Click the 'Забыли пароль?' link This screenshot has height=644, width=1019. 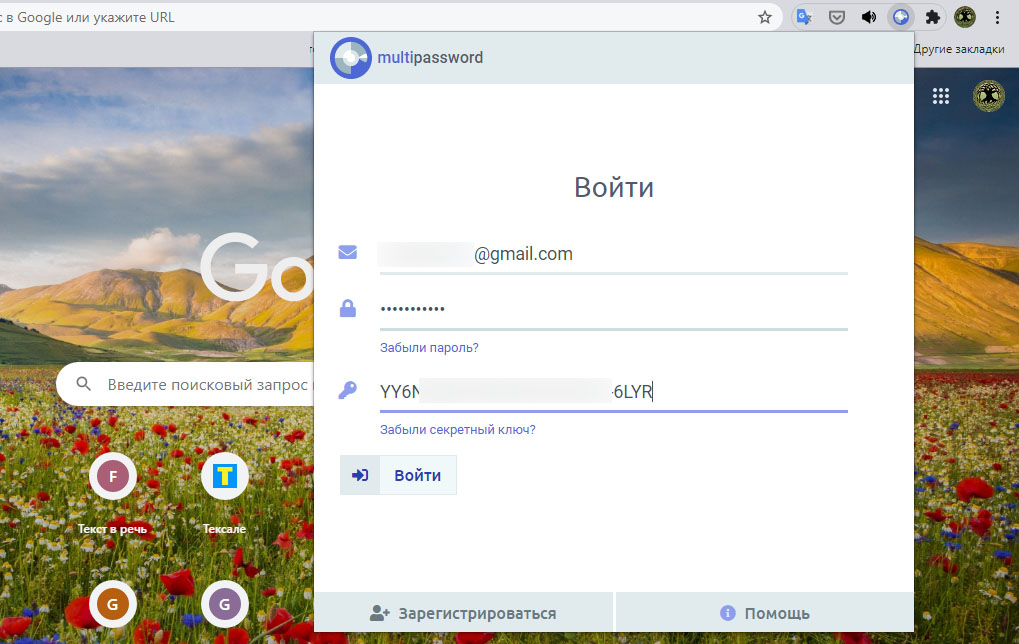(429, 348)
